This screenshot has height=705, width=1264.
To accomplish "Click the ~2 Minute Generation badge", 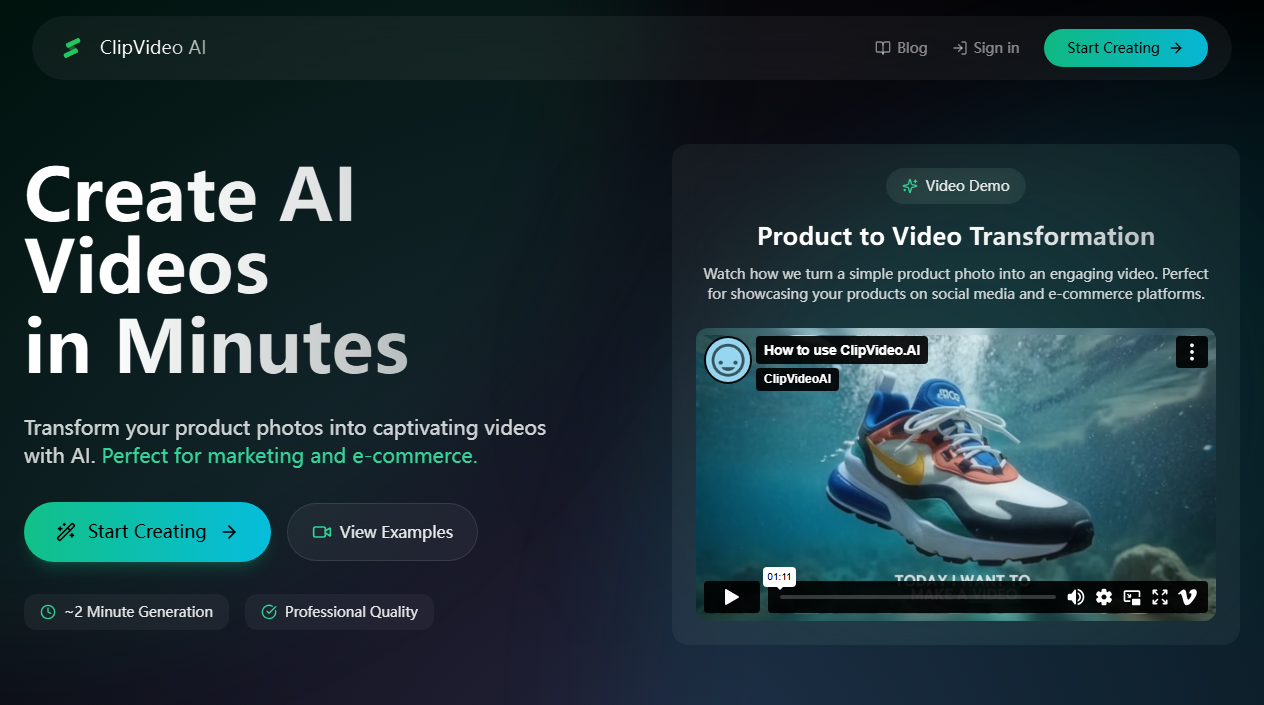I will [126, 611].
